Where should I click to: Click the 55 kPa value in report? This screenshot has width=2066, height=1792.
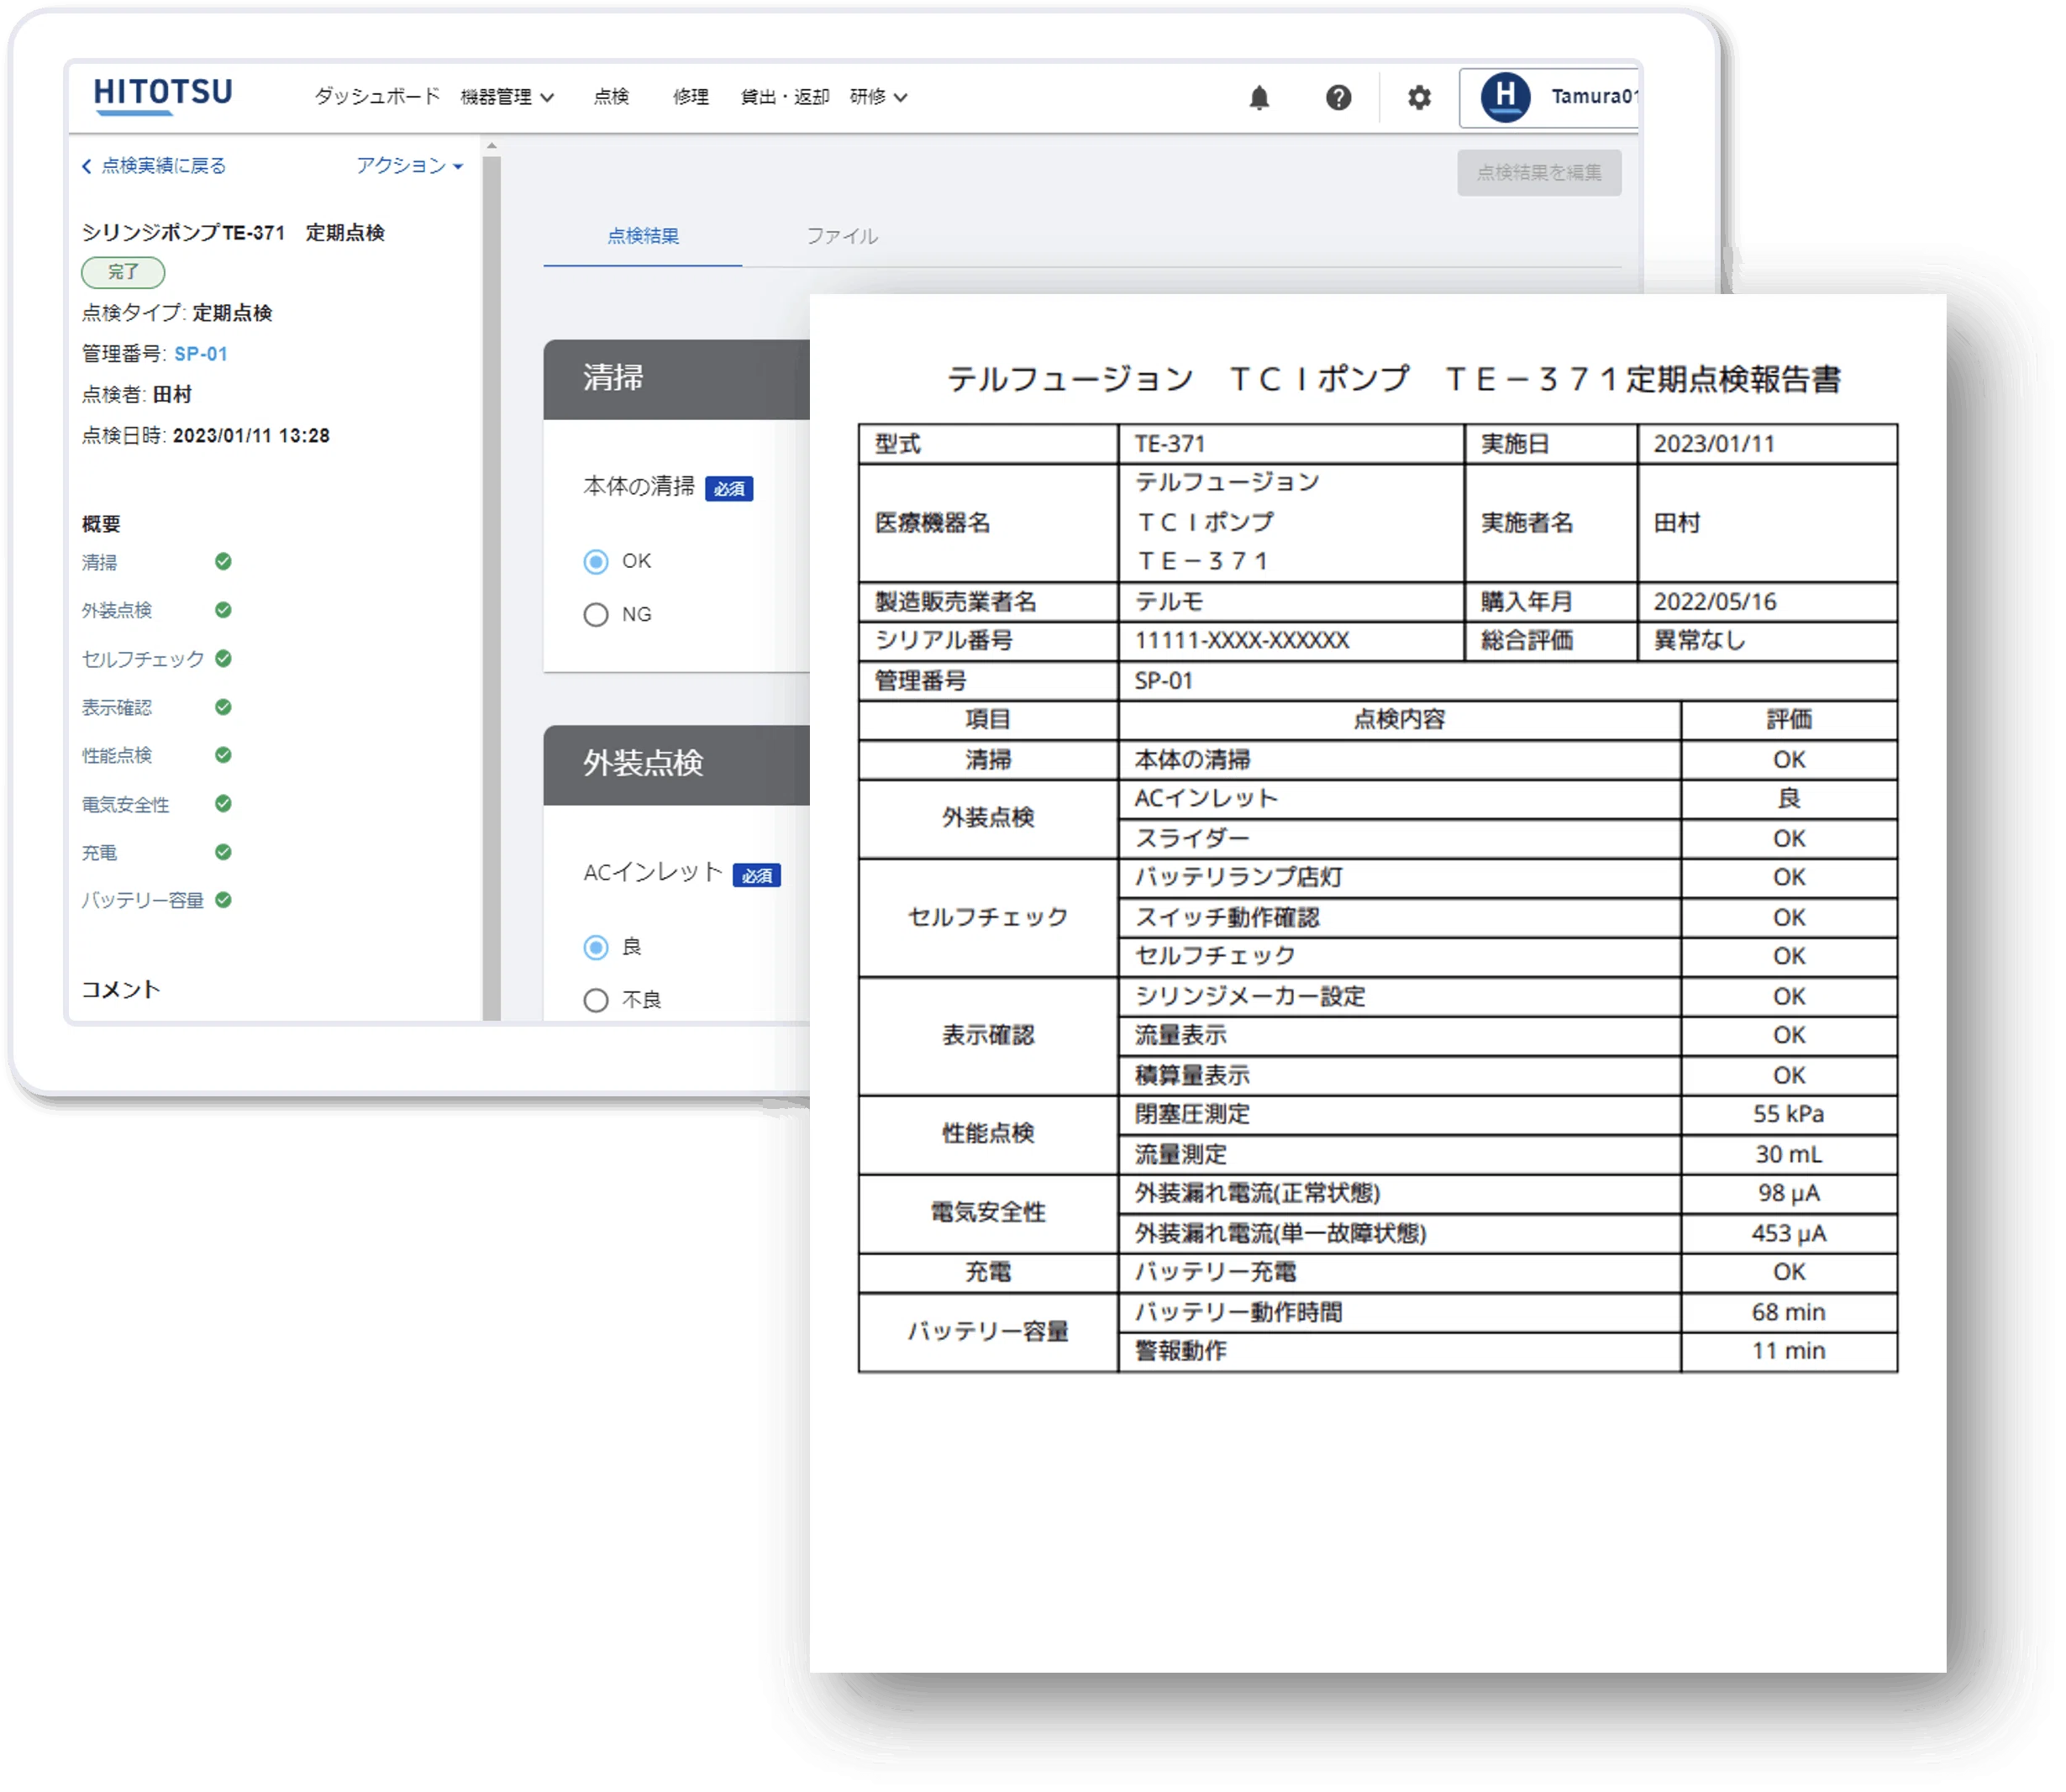[x=1788, y=1114]
